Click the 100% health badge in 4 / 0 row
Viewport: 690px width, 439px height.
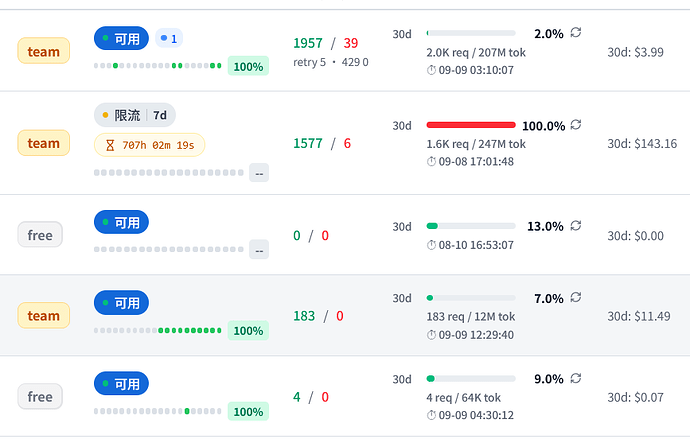click(x=248, y=411)
